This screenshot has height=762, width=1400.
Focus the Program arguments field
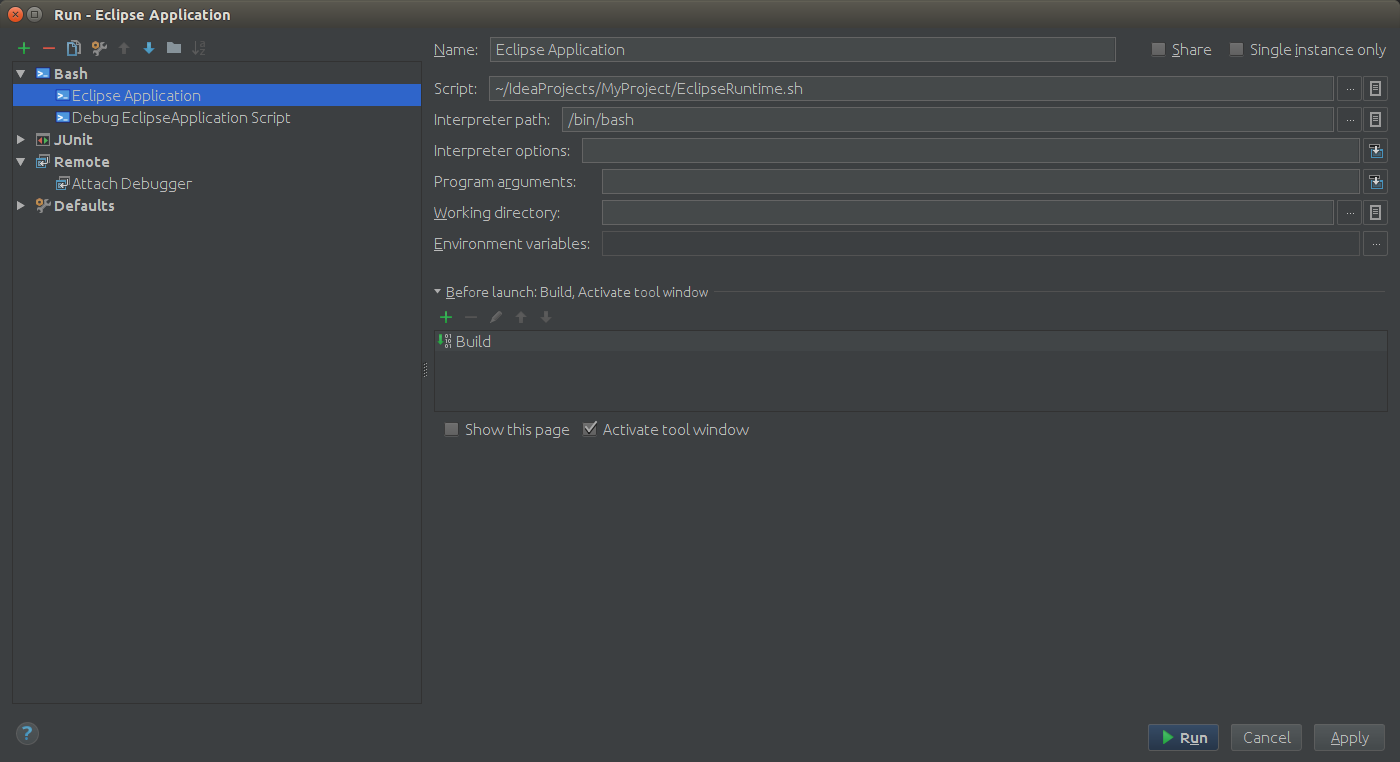tap(981, 182)
